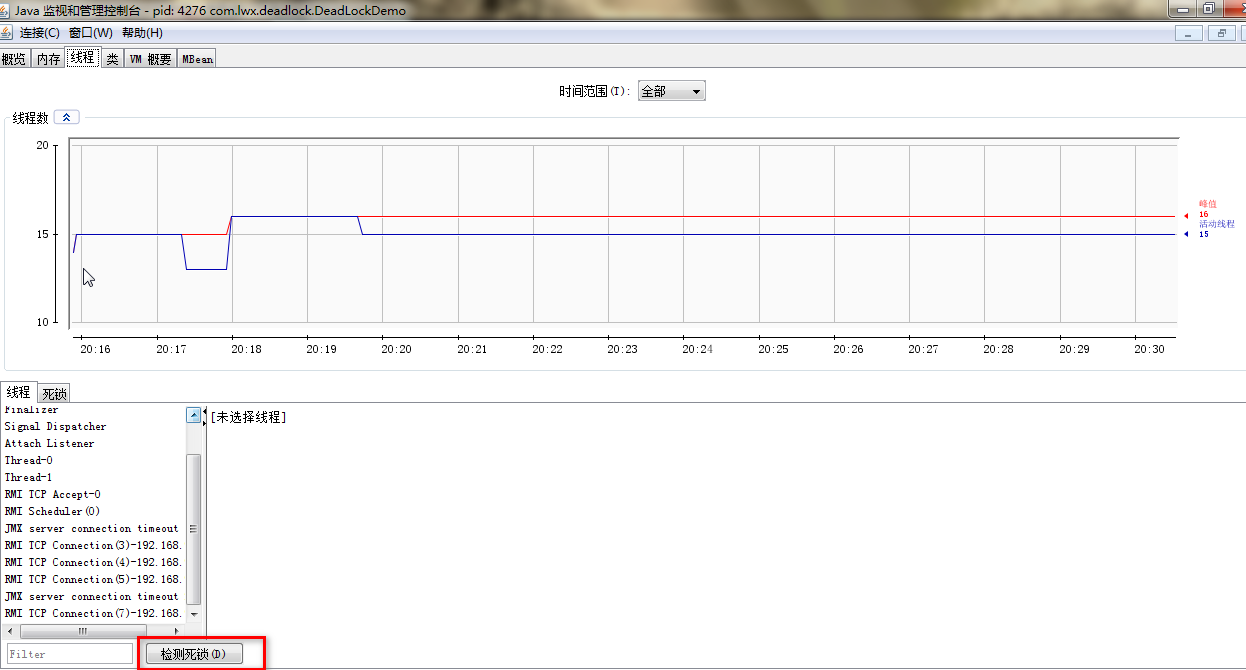Switch to the 概览 tab
The height and width of the screenshot is (670, 1246).
click(x=15, y=57)
